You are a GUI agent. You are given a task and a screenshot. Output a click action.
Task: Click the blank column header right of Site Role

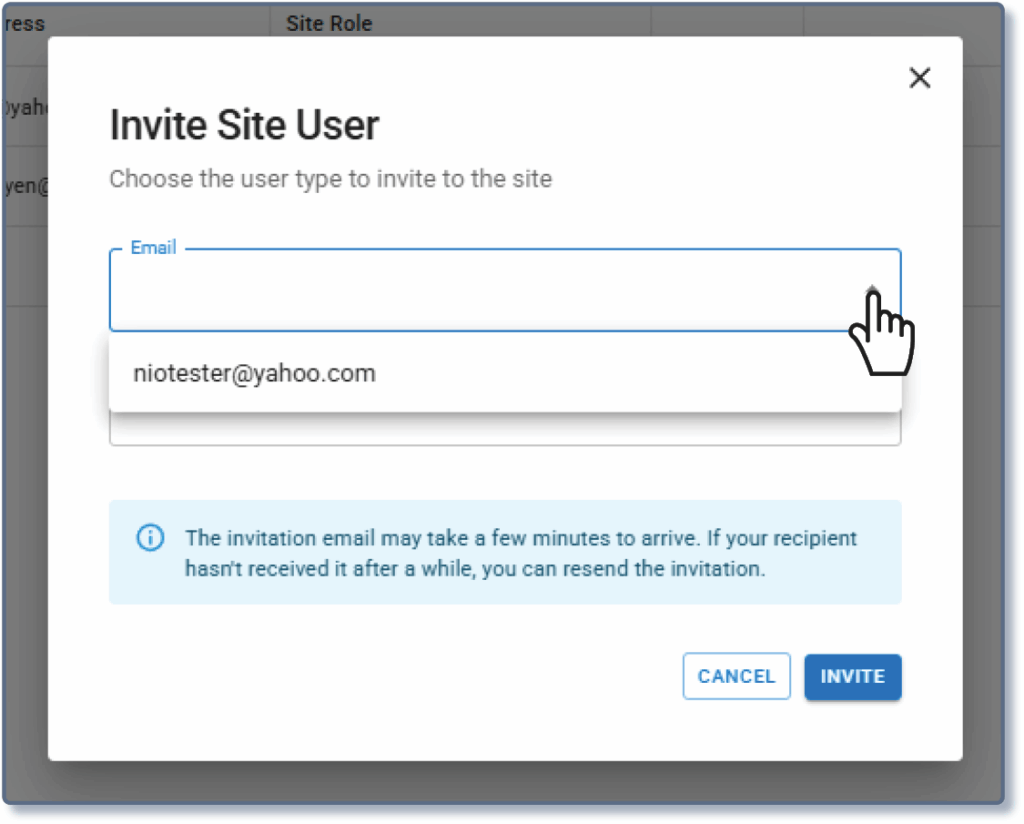pos(726,23)
